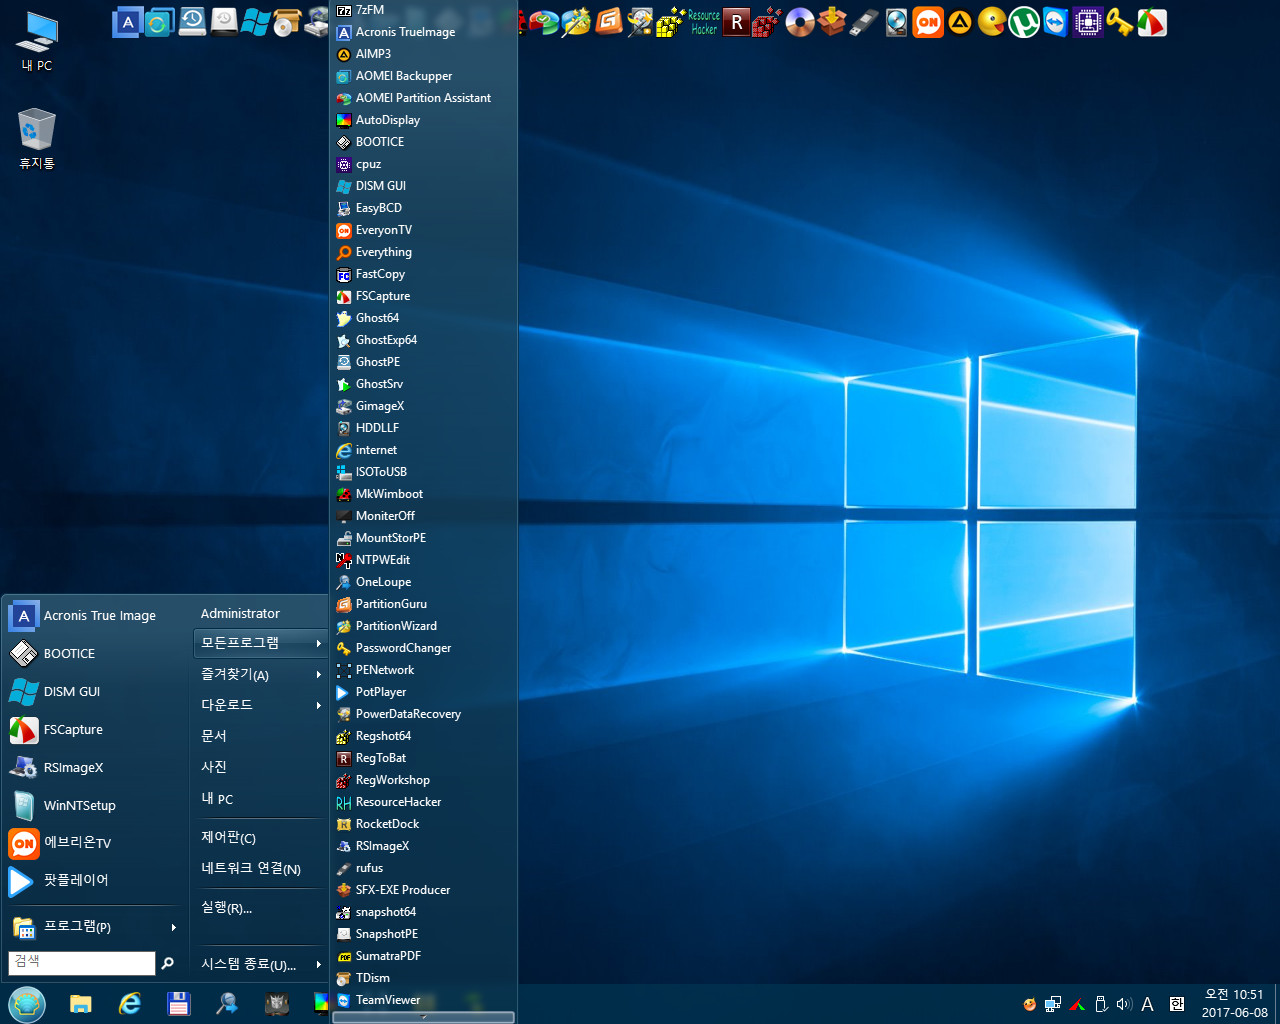Launch rufus from program list
1280x1024 pixels.
click(424, 868)
